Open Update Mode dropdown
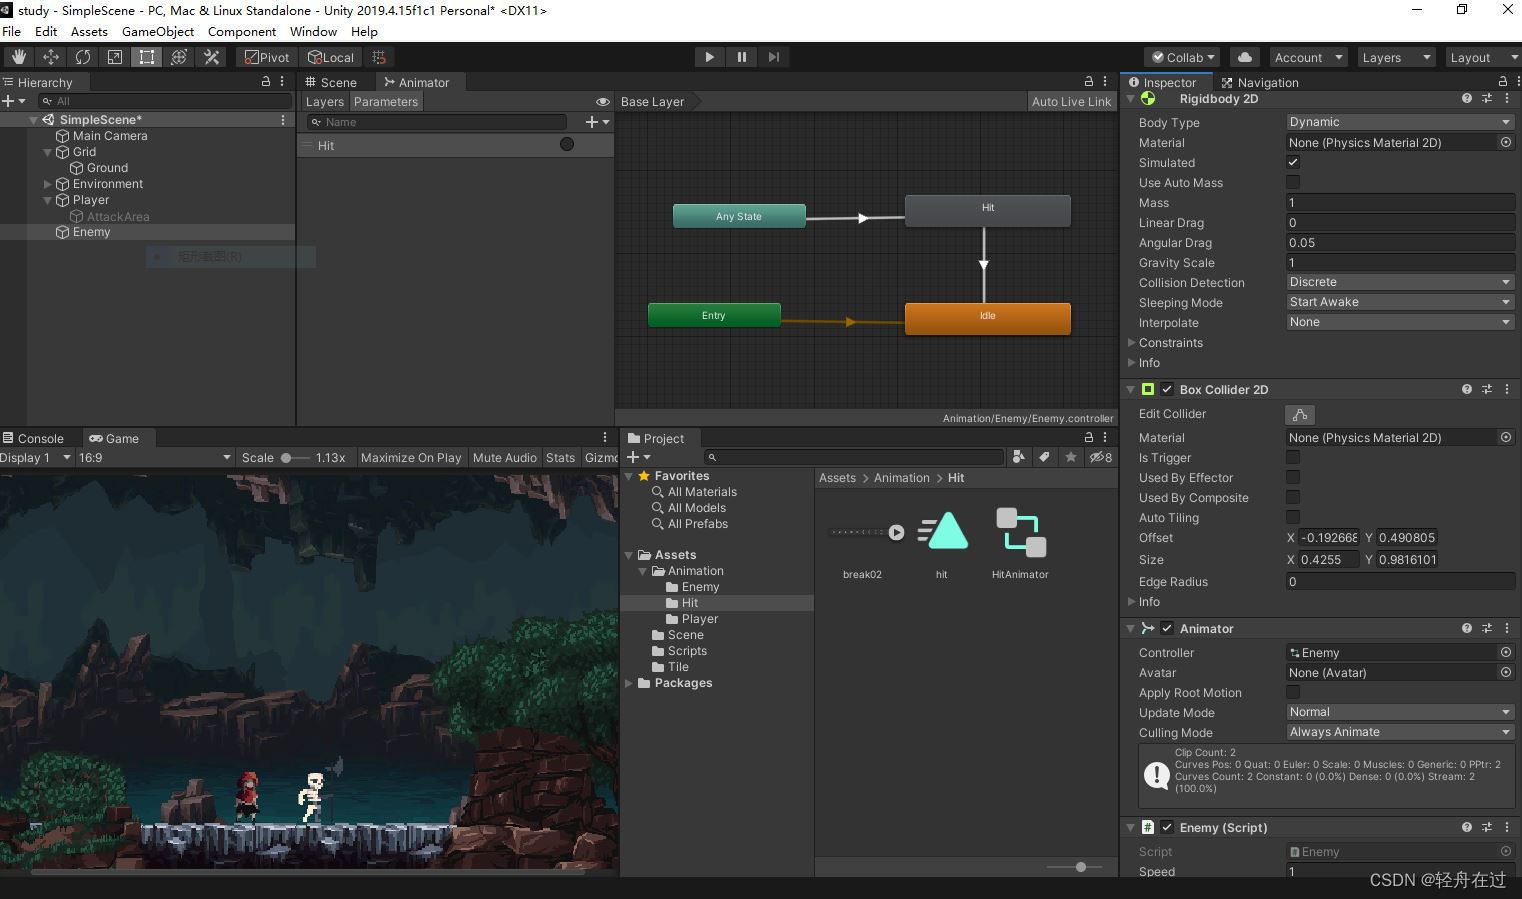The height and width of the screenshot is (899, 1522). (x=1400, y=712)
